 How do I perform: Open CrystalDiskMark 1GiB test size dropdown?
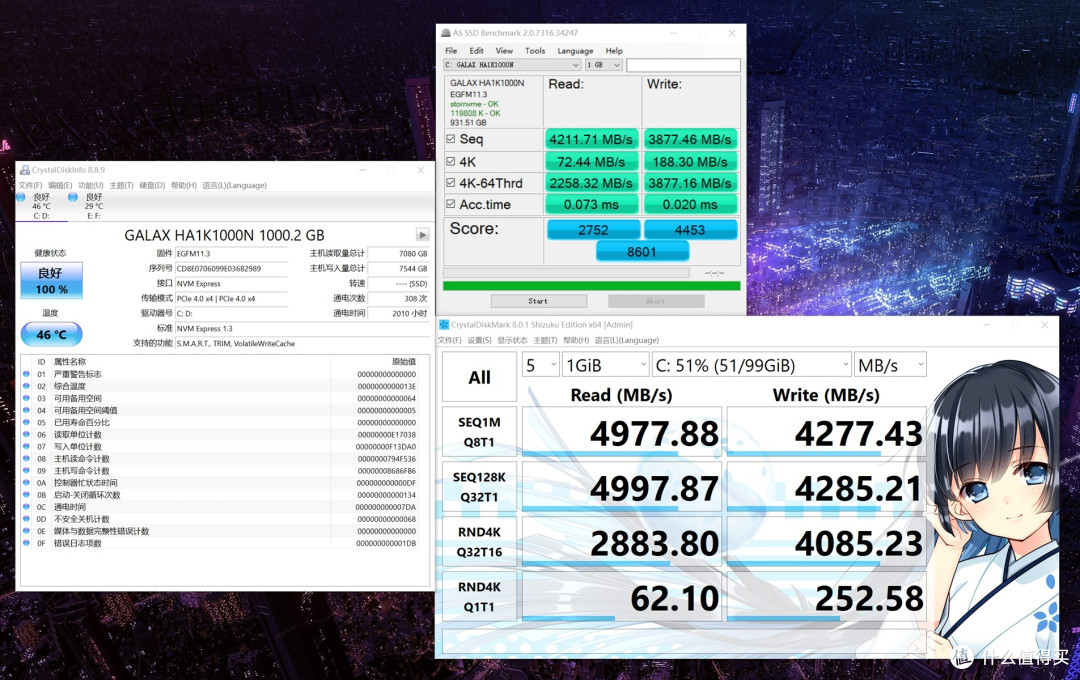(605, 365)
